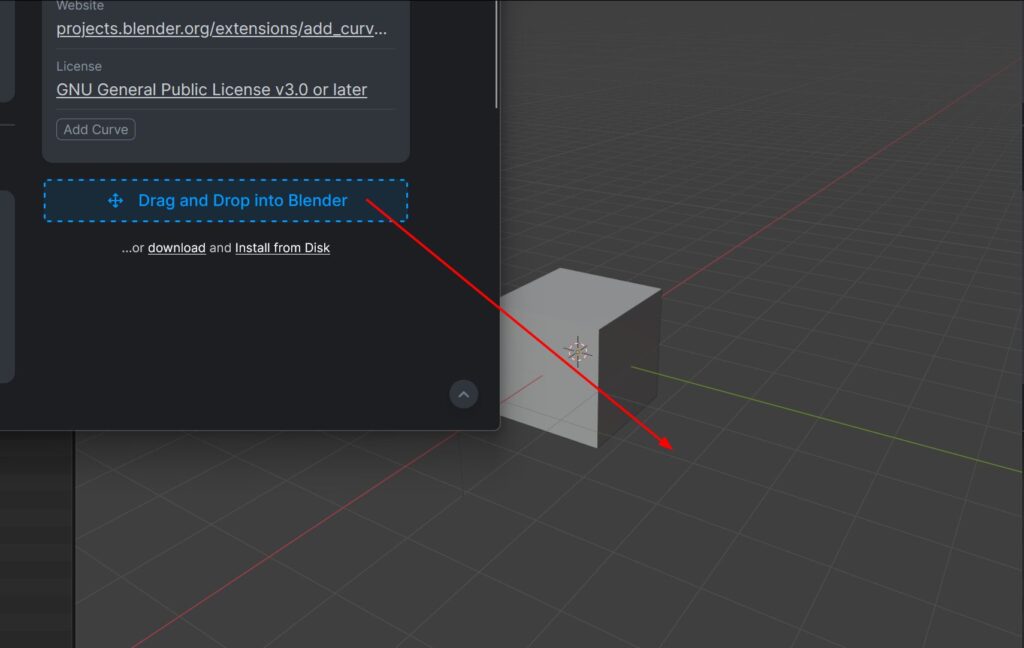Select the 'Add Curve' tag
The image size is (1024, 648).
tap(95, 130)
